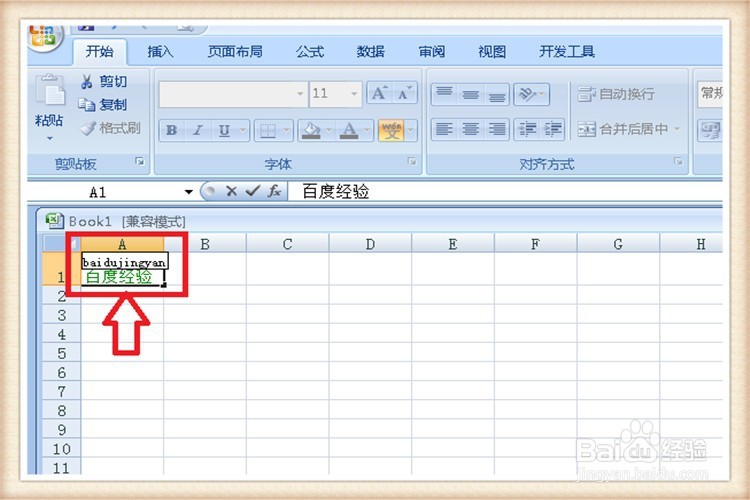Click the Increase Indent icon
Viewport: 750px width, 500px height.
(x=552, y=129)
